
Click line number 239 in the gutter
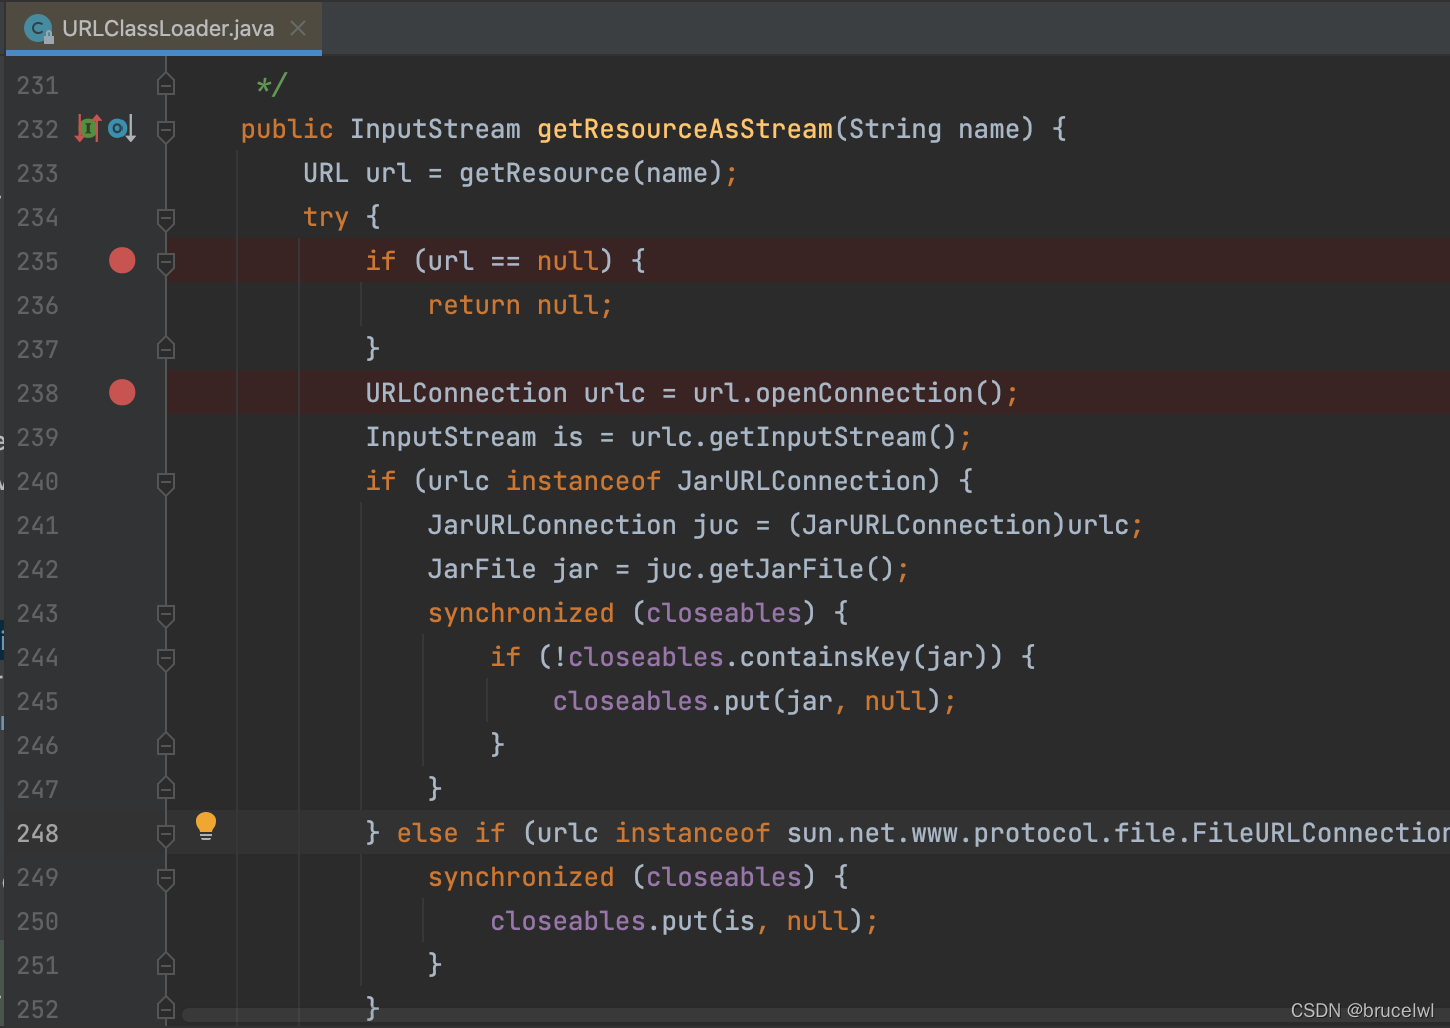coord(38,437)
